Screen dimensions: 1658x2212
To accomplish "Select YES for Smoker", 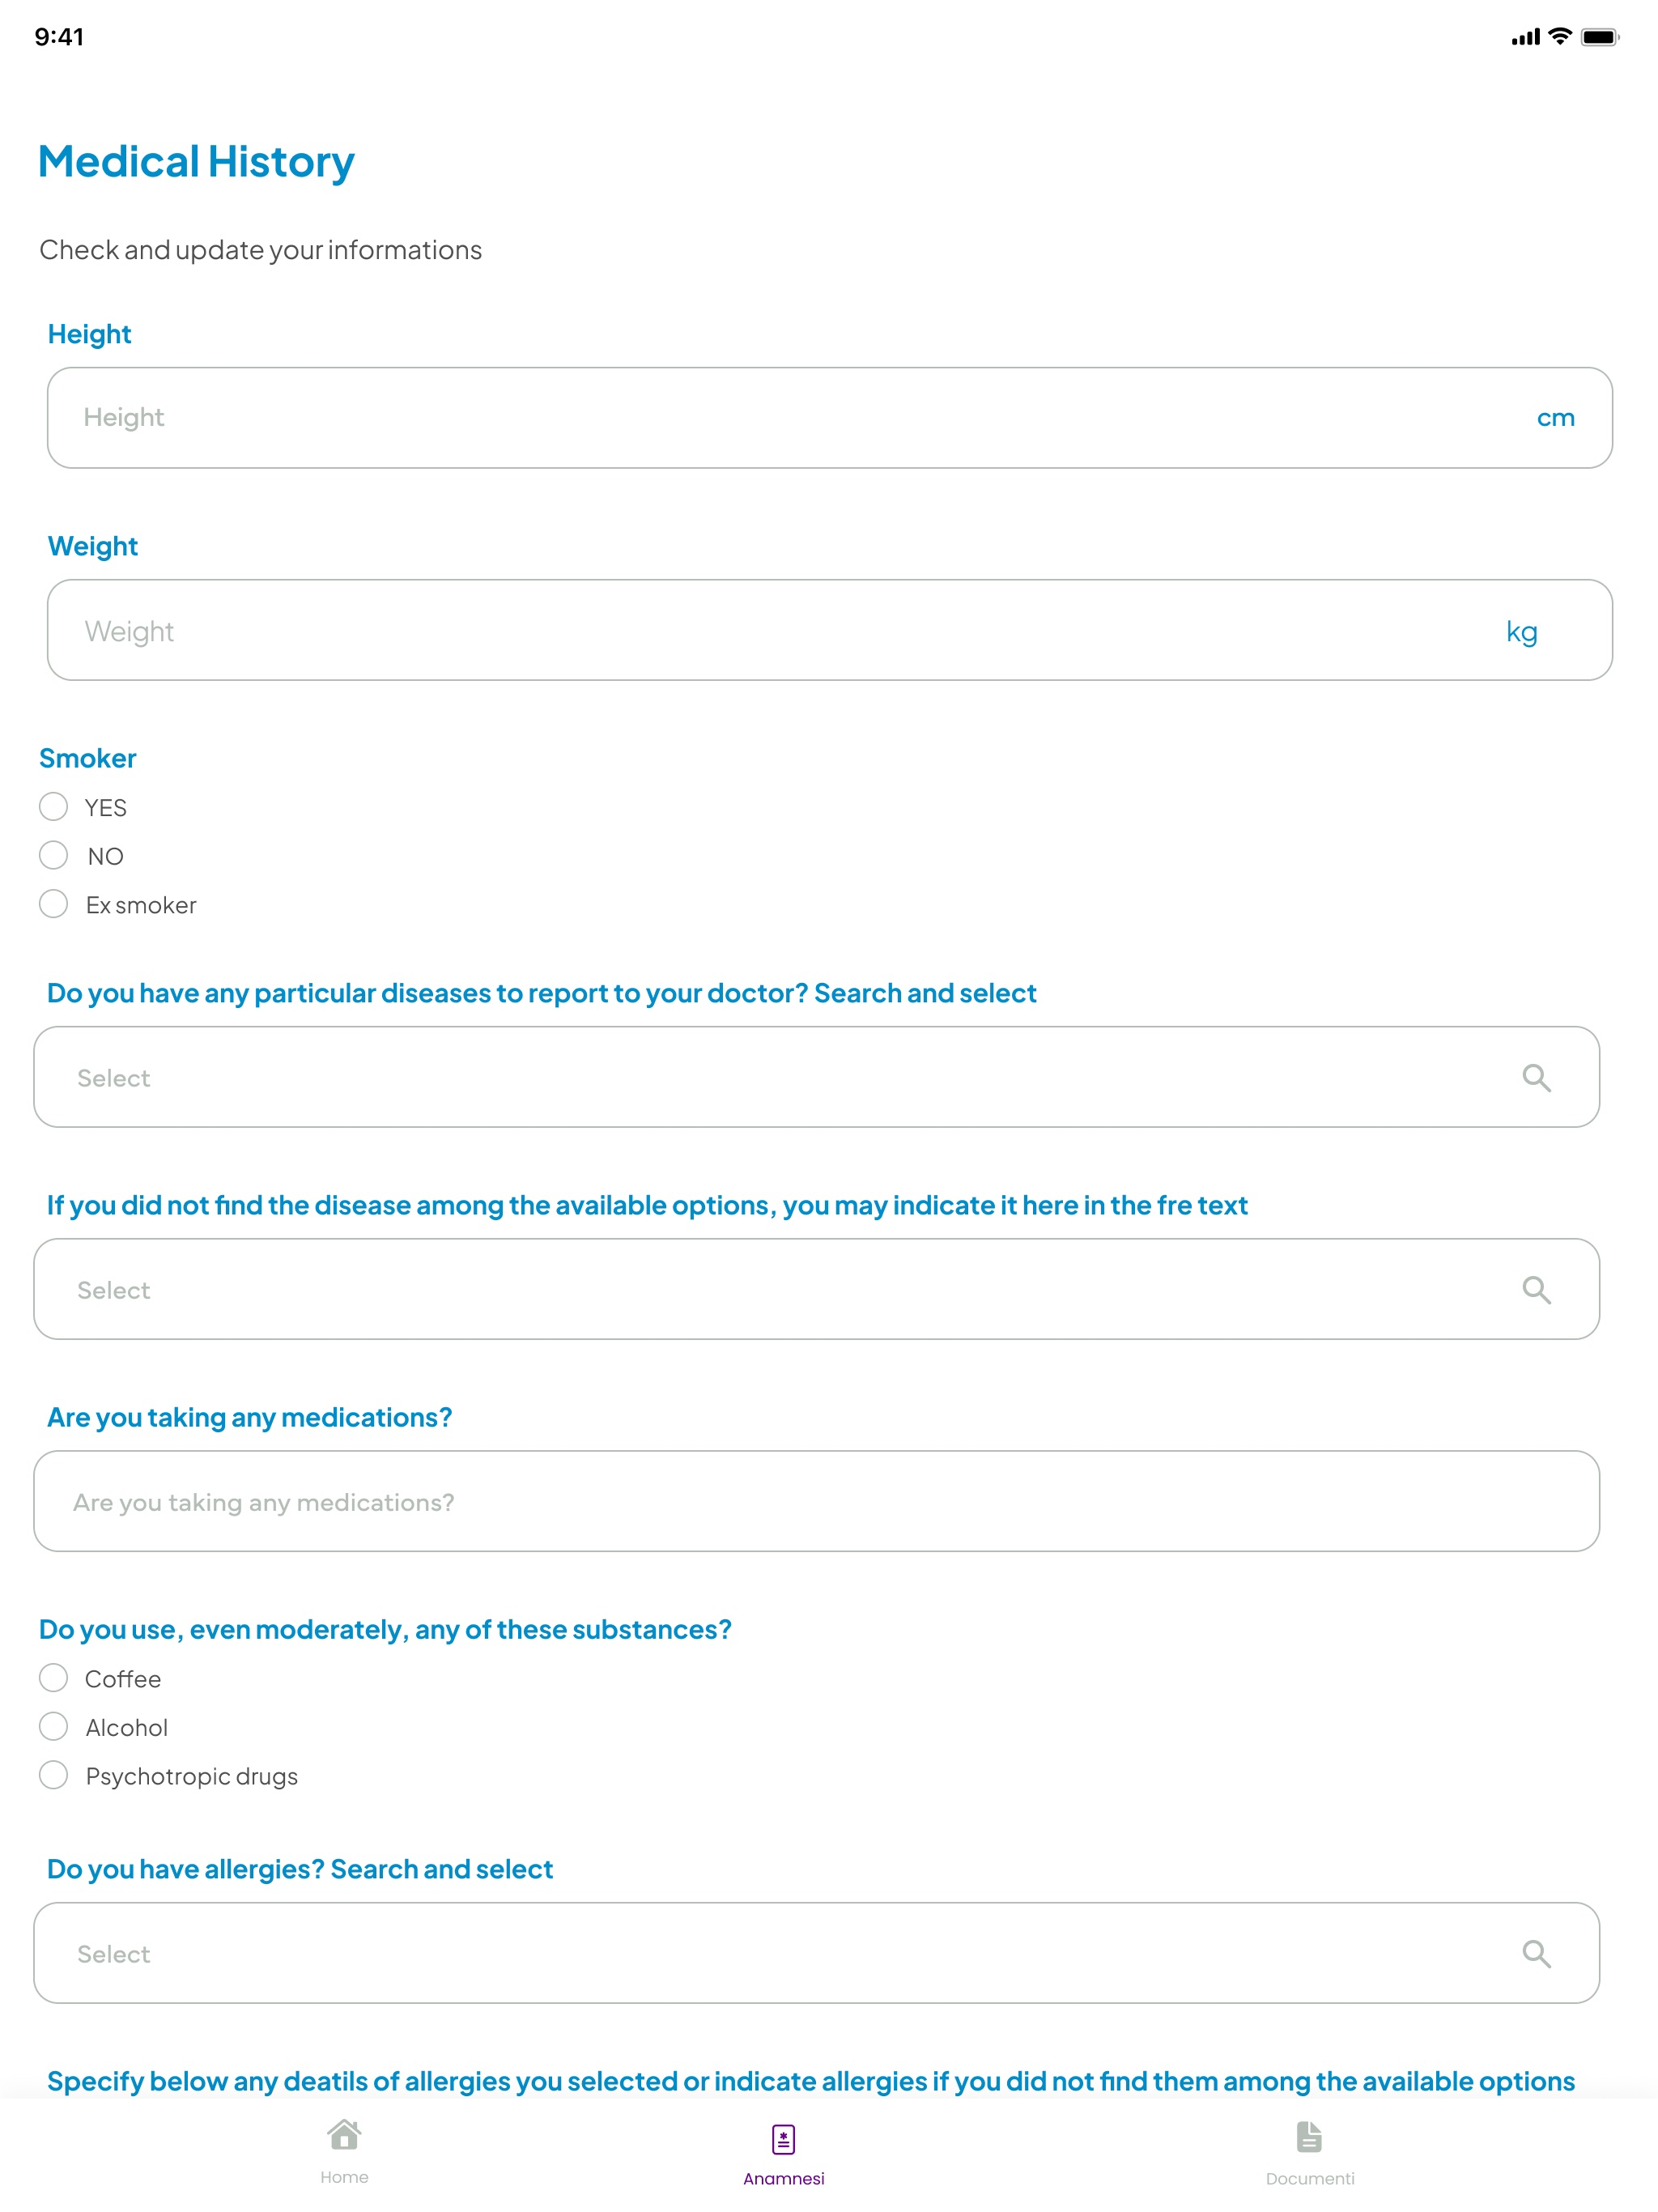I will tap(53, 807).
